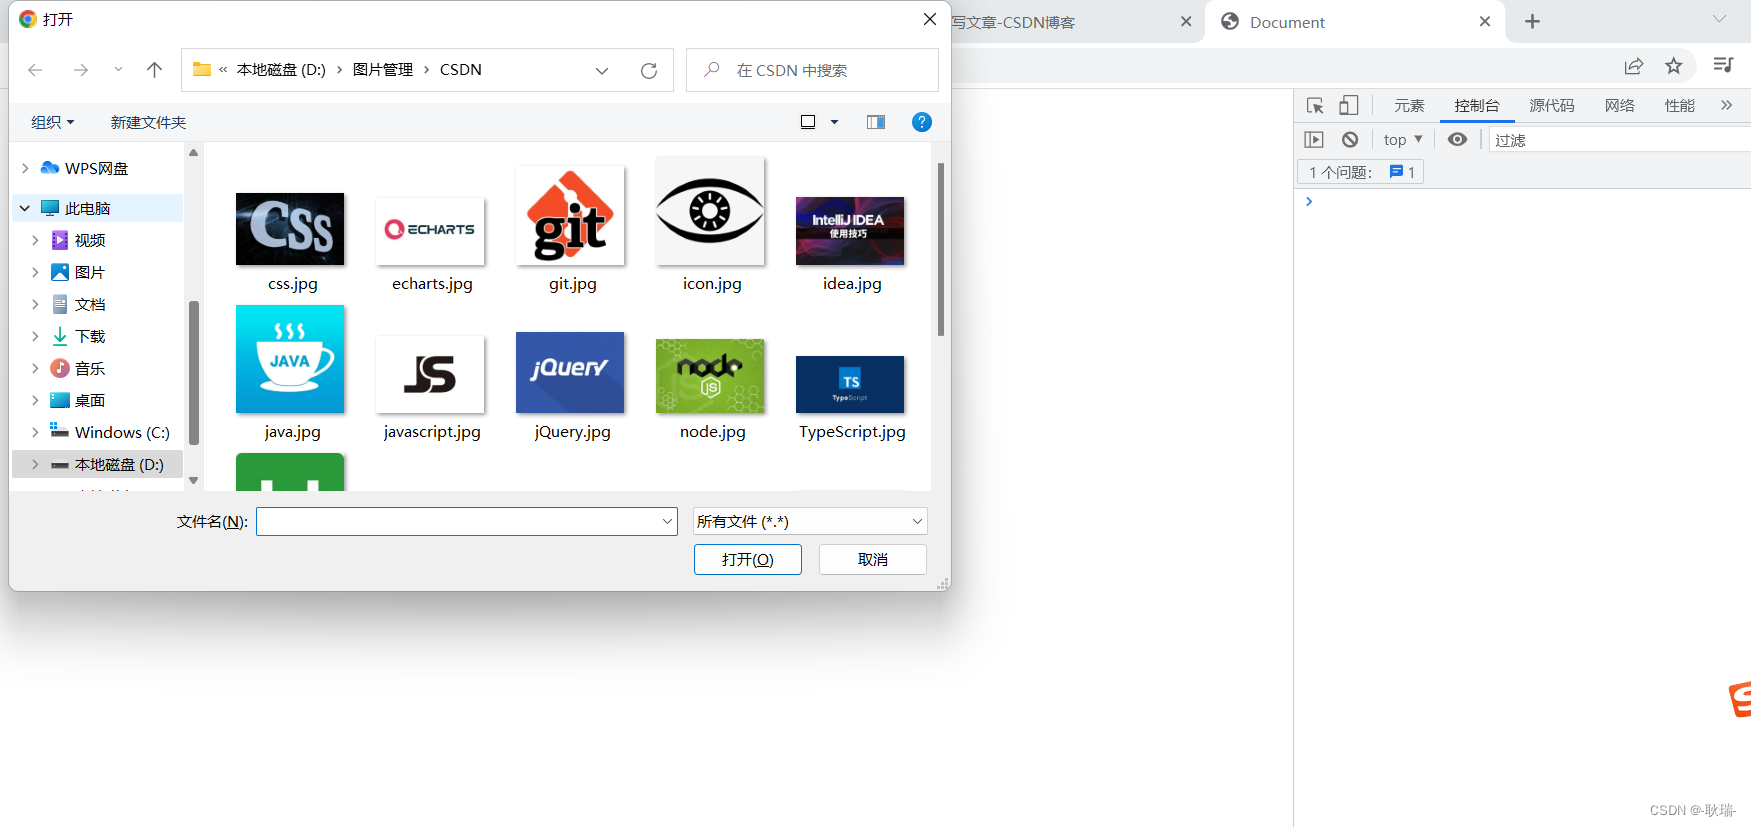Select icon.jpg eye thumbnail
Viewport: 1751px width, 827px height.
(x=710, y=211)
